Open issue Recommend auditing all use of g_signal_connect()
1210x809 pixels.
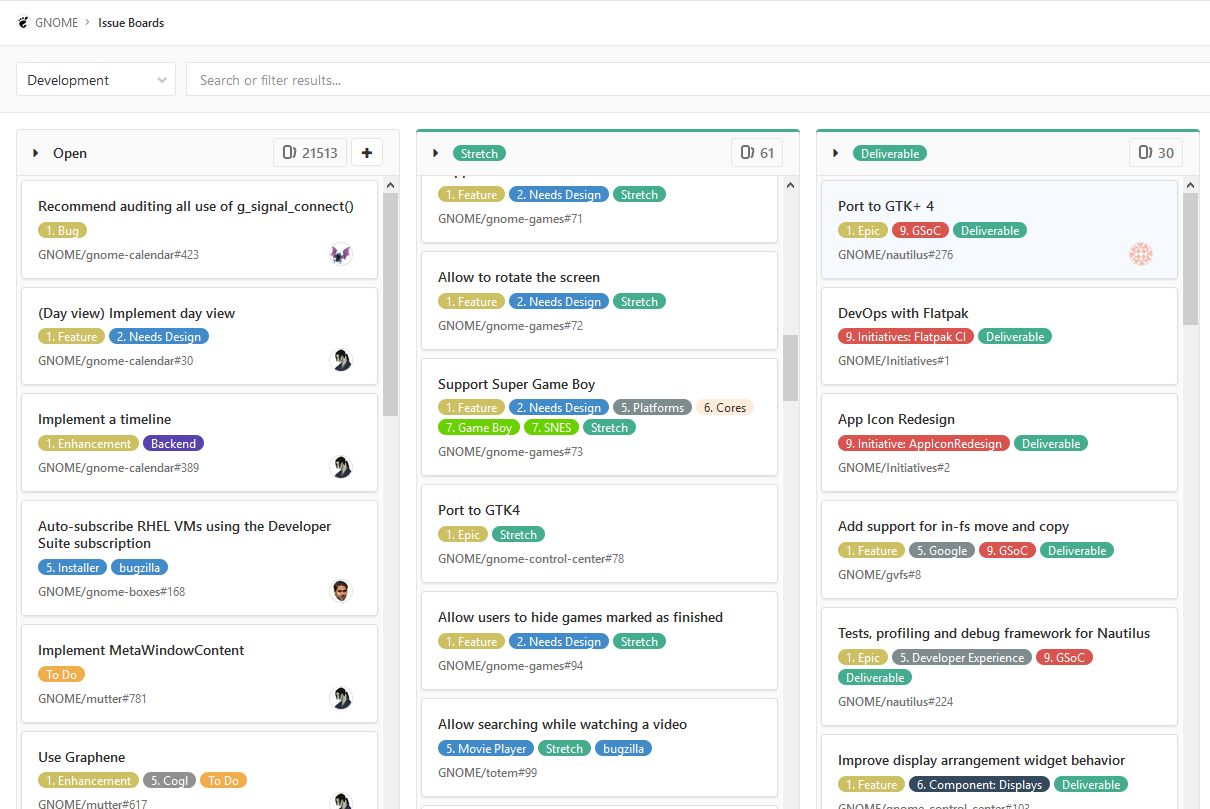click(196, 206)
